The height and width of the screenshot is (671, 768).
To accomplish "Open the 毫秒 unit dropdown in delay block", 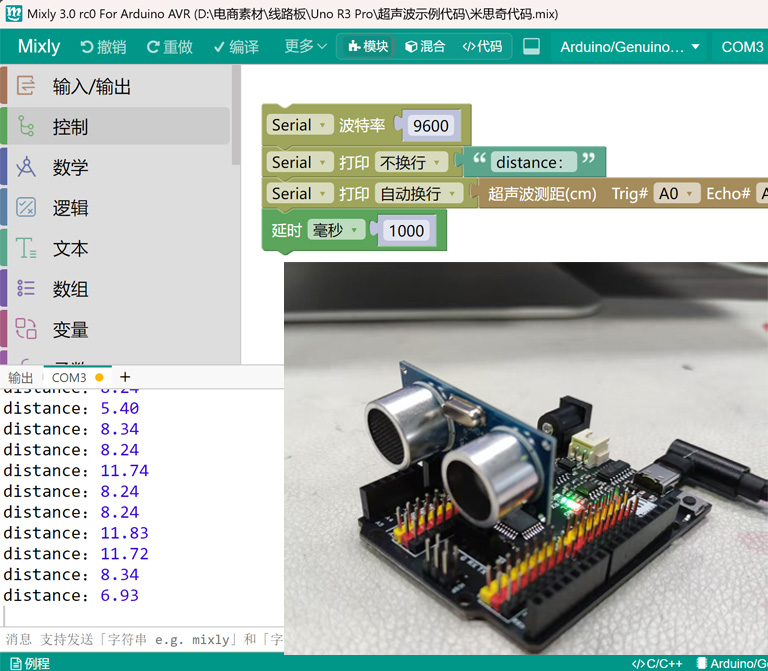I will [334, 230].
